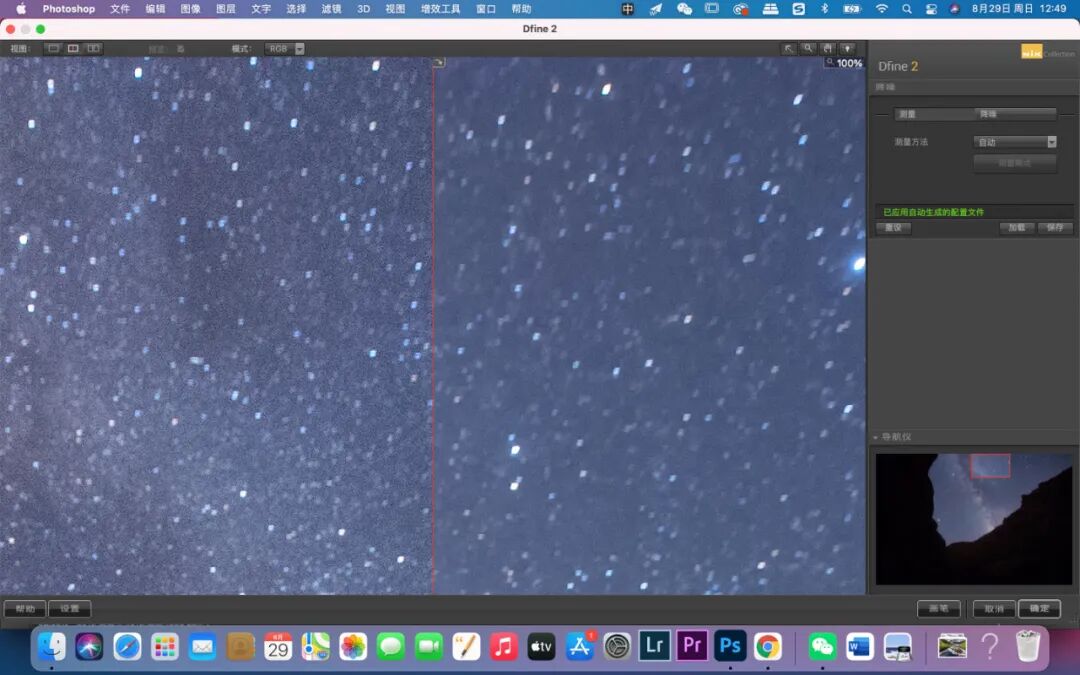Click the 重设 reset button

[893, 228]
